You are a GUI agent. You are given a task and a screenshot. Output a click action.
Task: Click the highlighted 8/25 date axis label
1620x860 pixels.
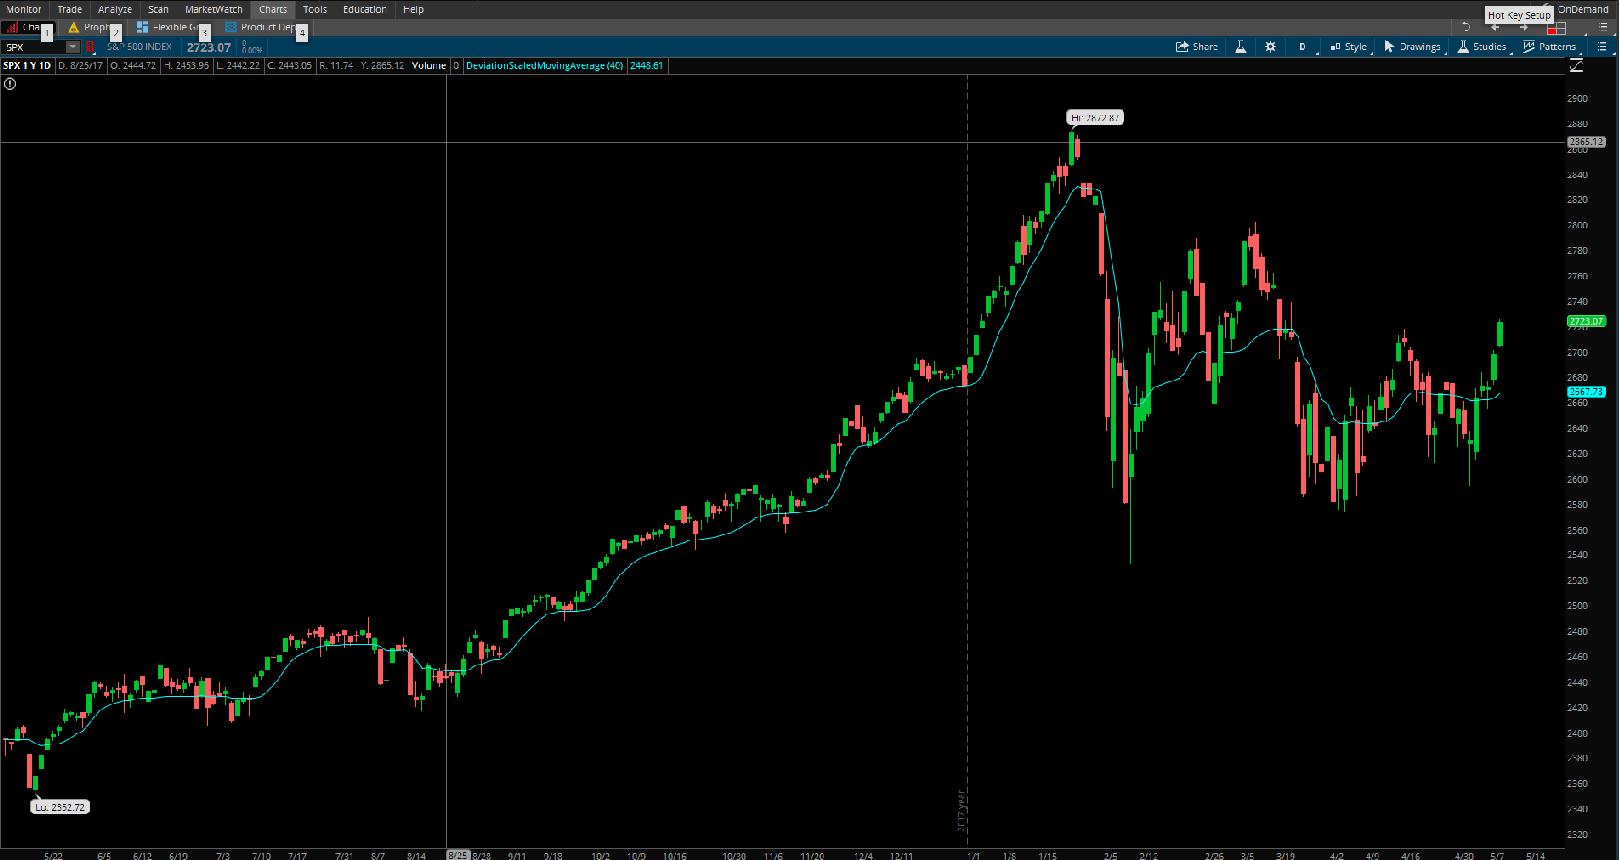(458, 856)
